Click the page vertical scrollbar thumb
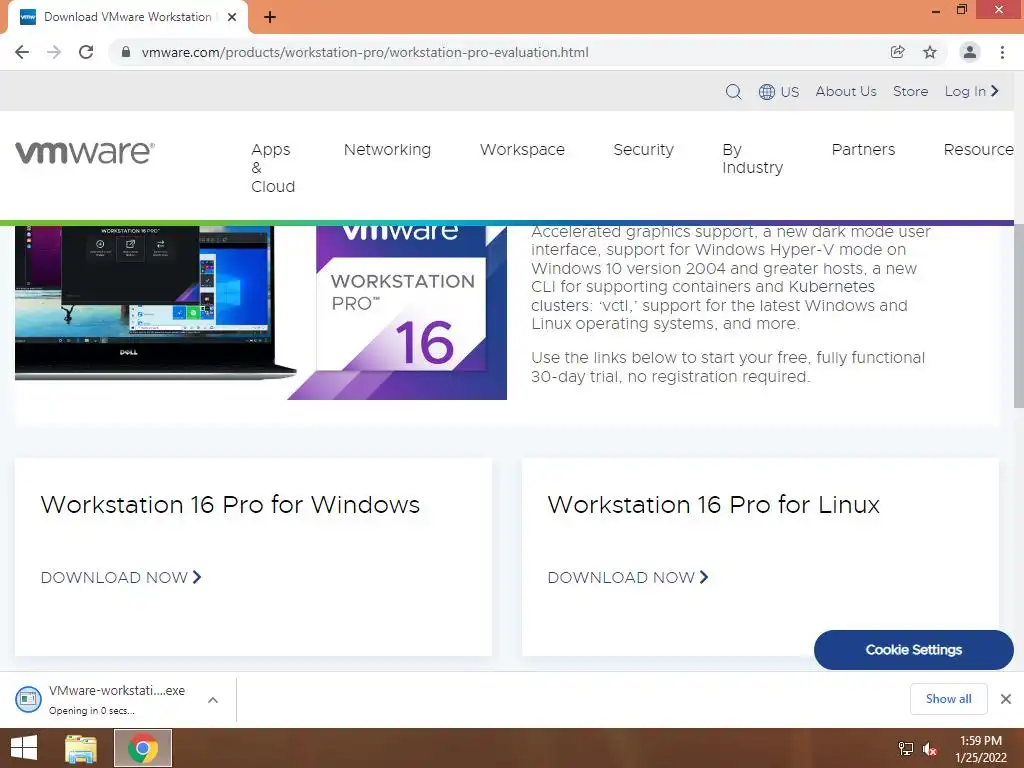 pyautogui.click(x=1018, y=317)
